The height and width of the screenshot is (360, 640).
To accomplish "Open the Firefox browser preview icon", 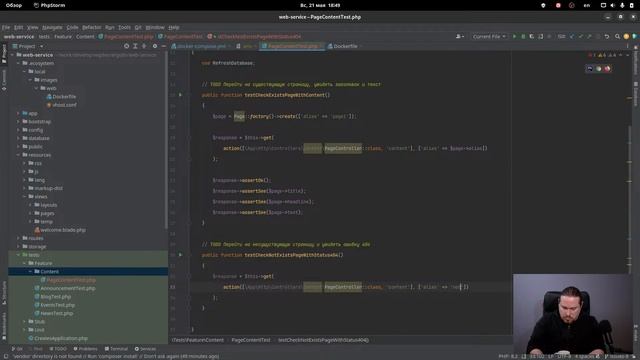I will pyautogui.click(x=607, y=69).
